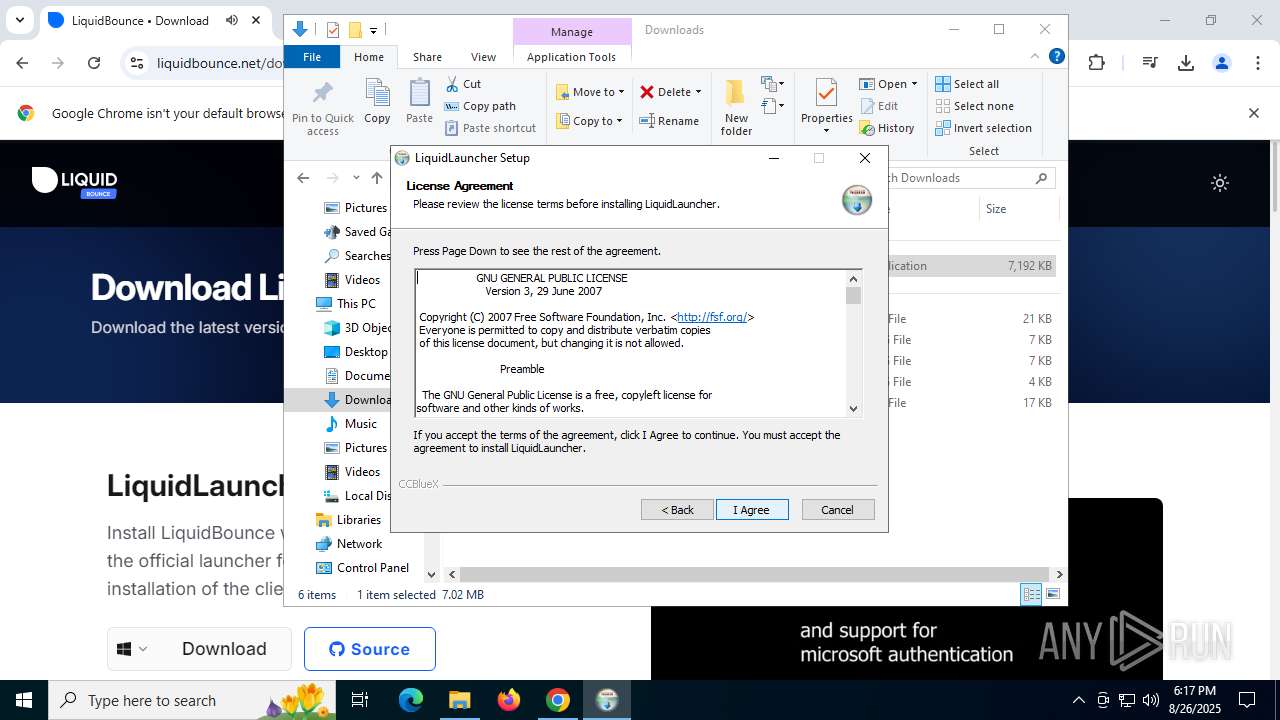Mute the LiquidBounce tab audio icon
The image size is (1280, 720).
click(x=232, y=20)
